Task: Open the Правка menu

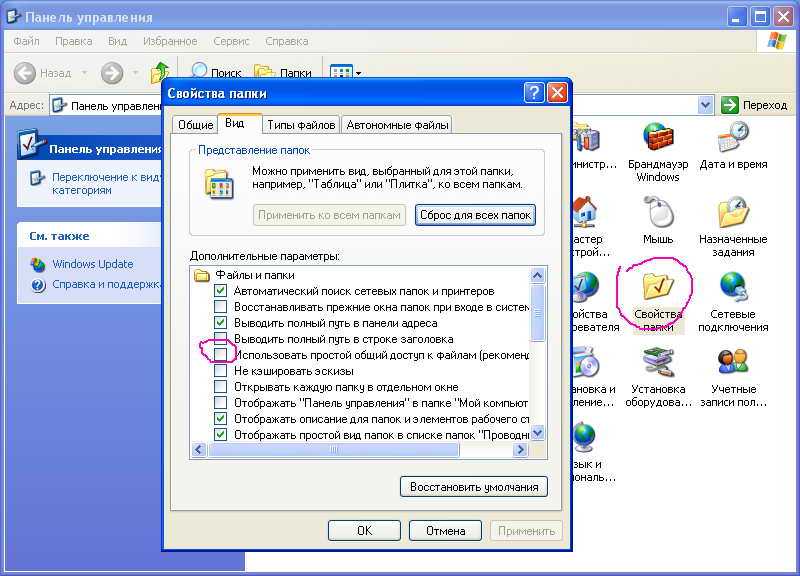Action: (x=73, y=41)
